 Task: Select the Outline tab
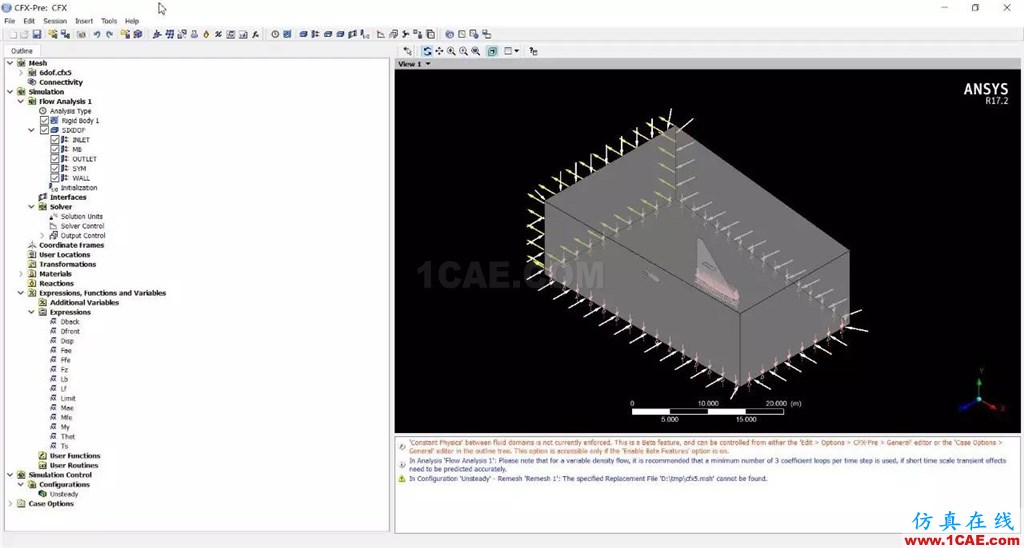[22, 51]
